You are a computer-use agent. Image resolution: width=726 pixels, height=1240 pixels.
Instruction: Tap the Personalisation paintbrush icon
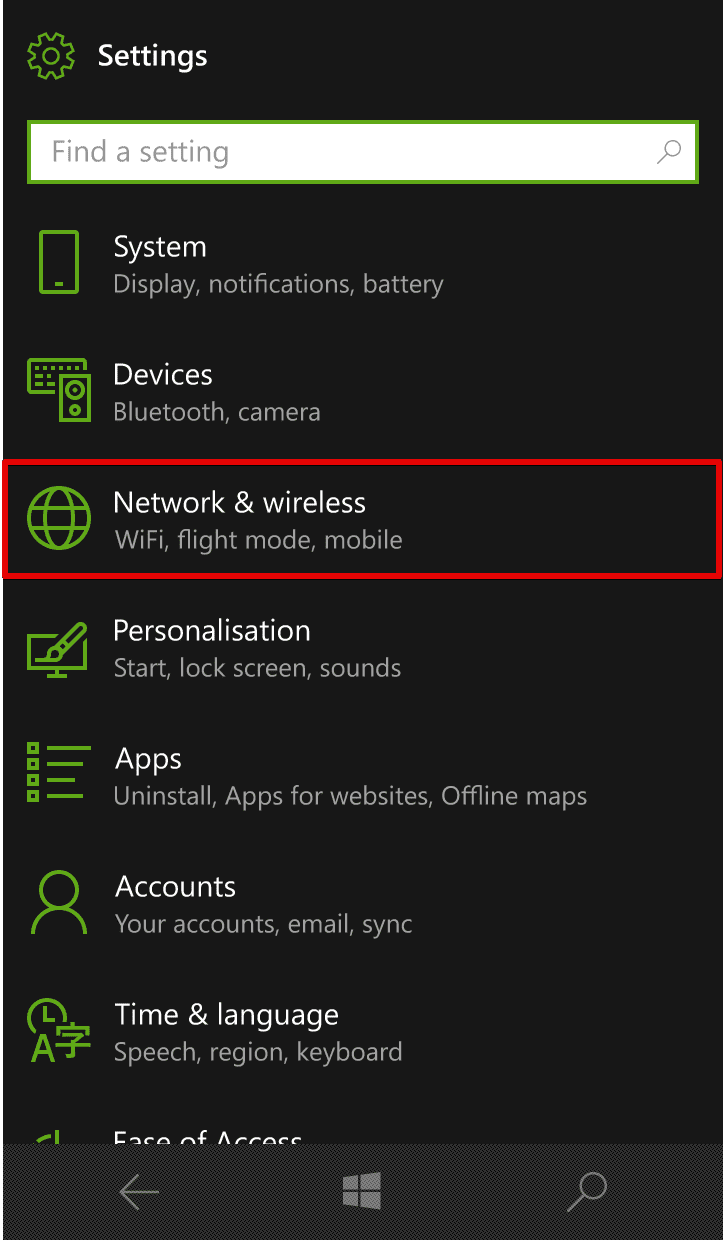59,646
